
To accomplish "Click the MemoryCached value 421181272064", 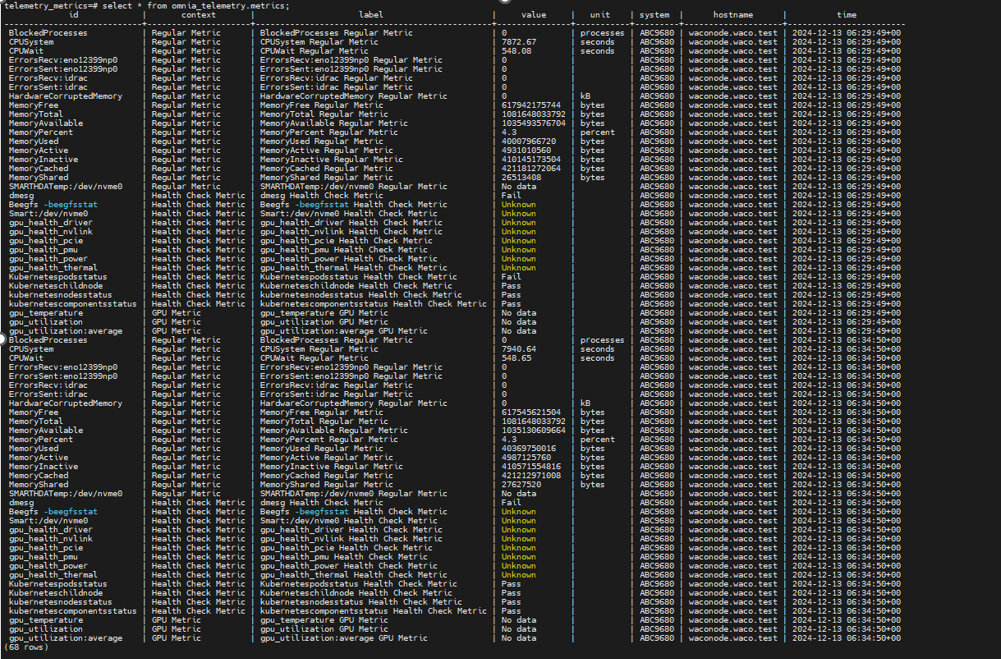I will coord(531,169).
